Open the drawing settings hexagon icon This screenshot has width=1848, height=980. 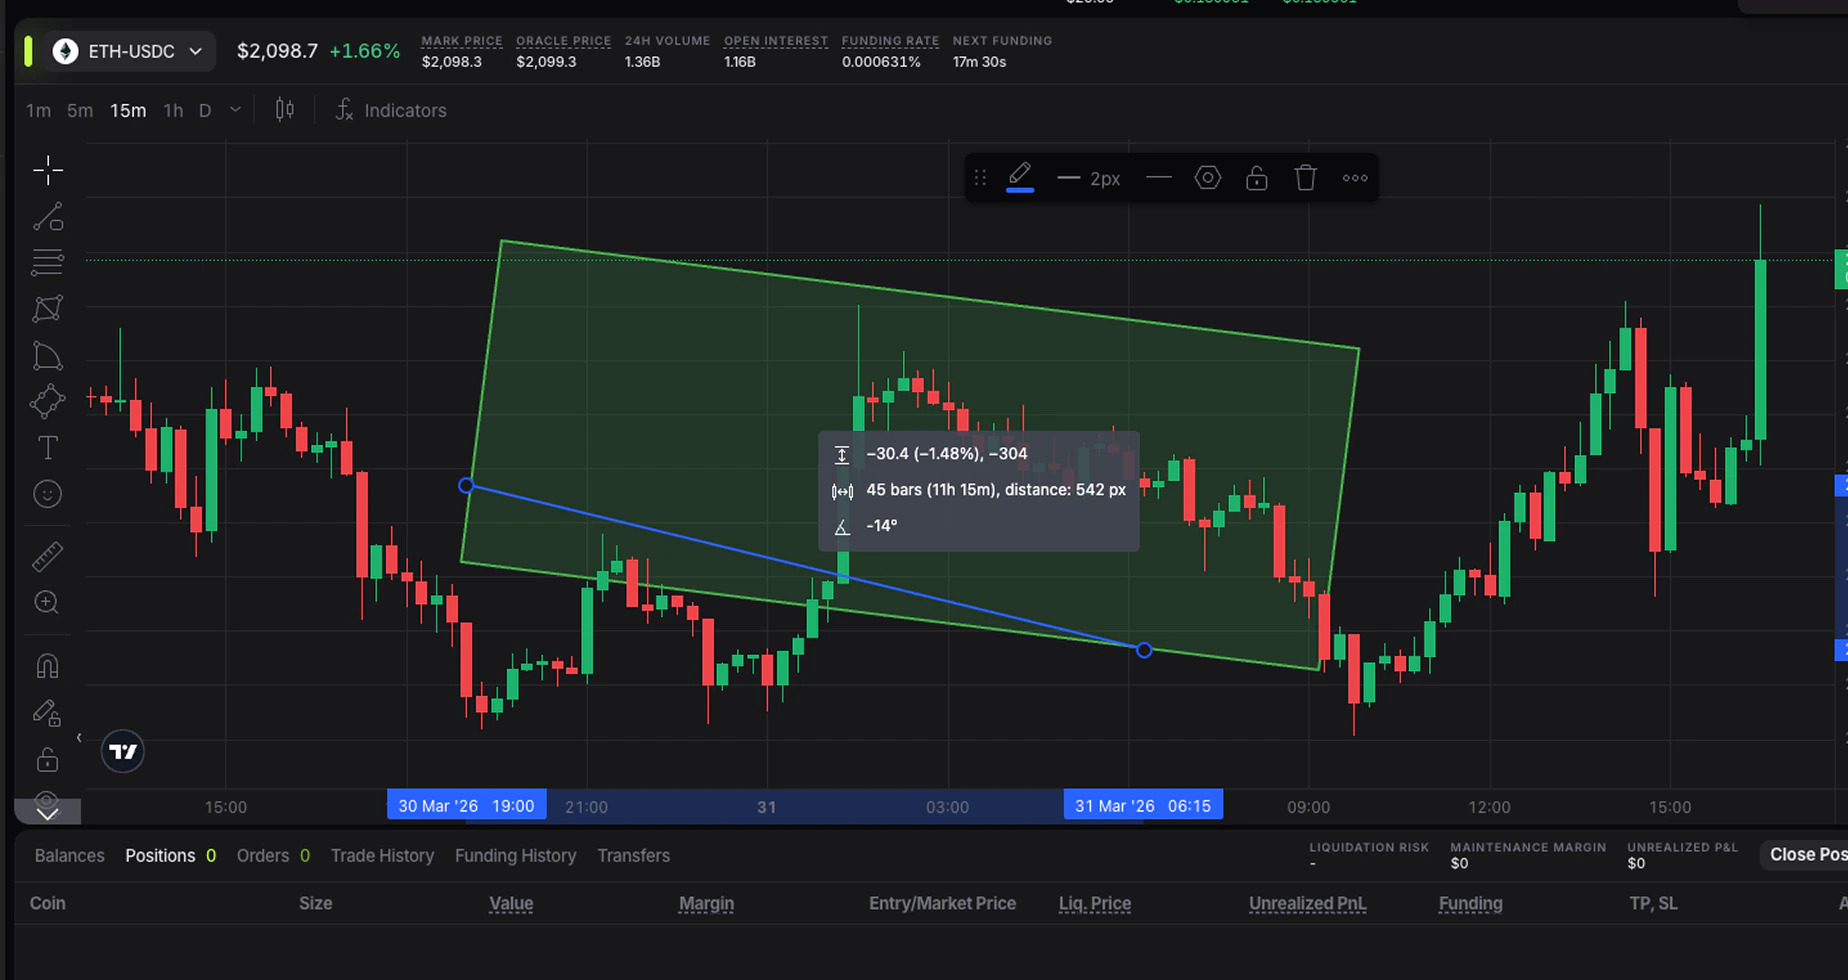[1208, 178]
